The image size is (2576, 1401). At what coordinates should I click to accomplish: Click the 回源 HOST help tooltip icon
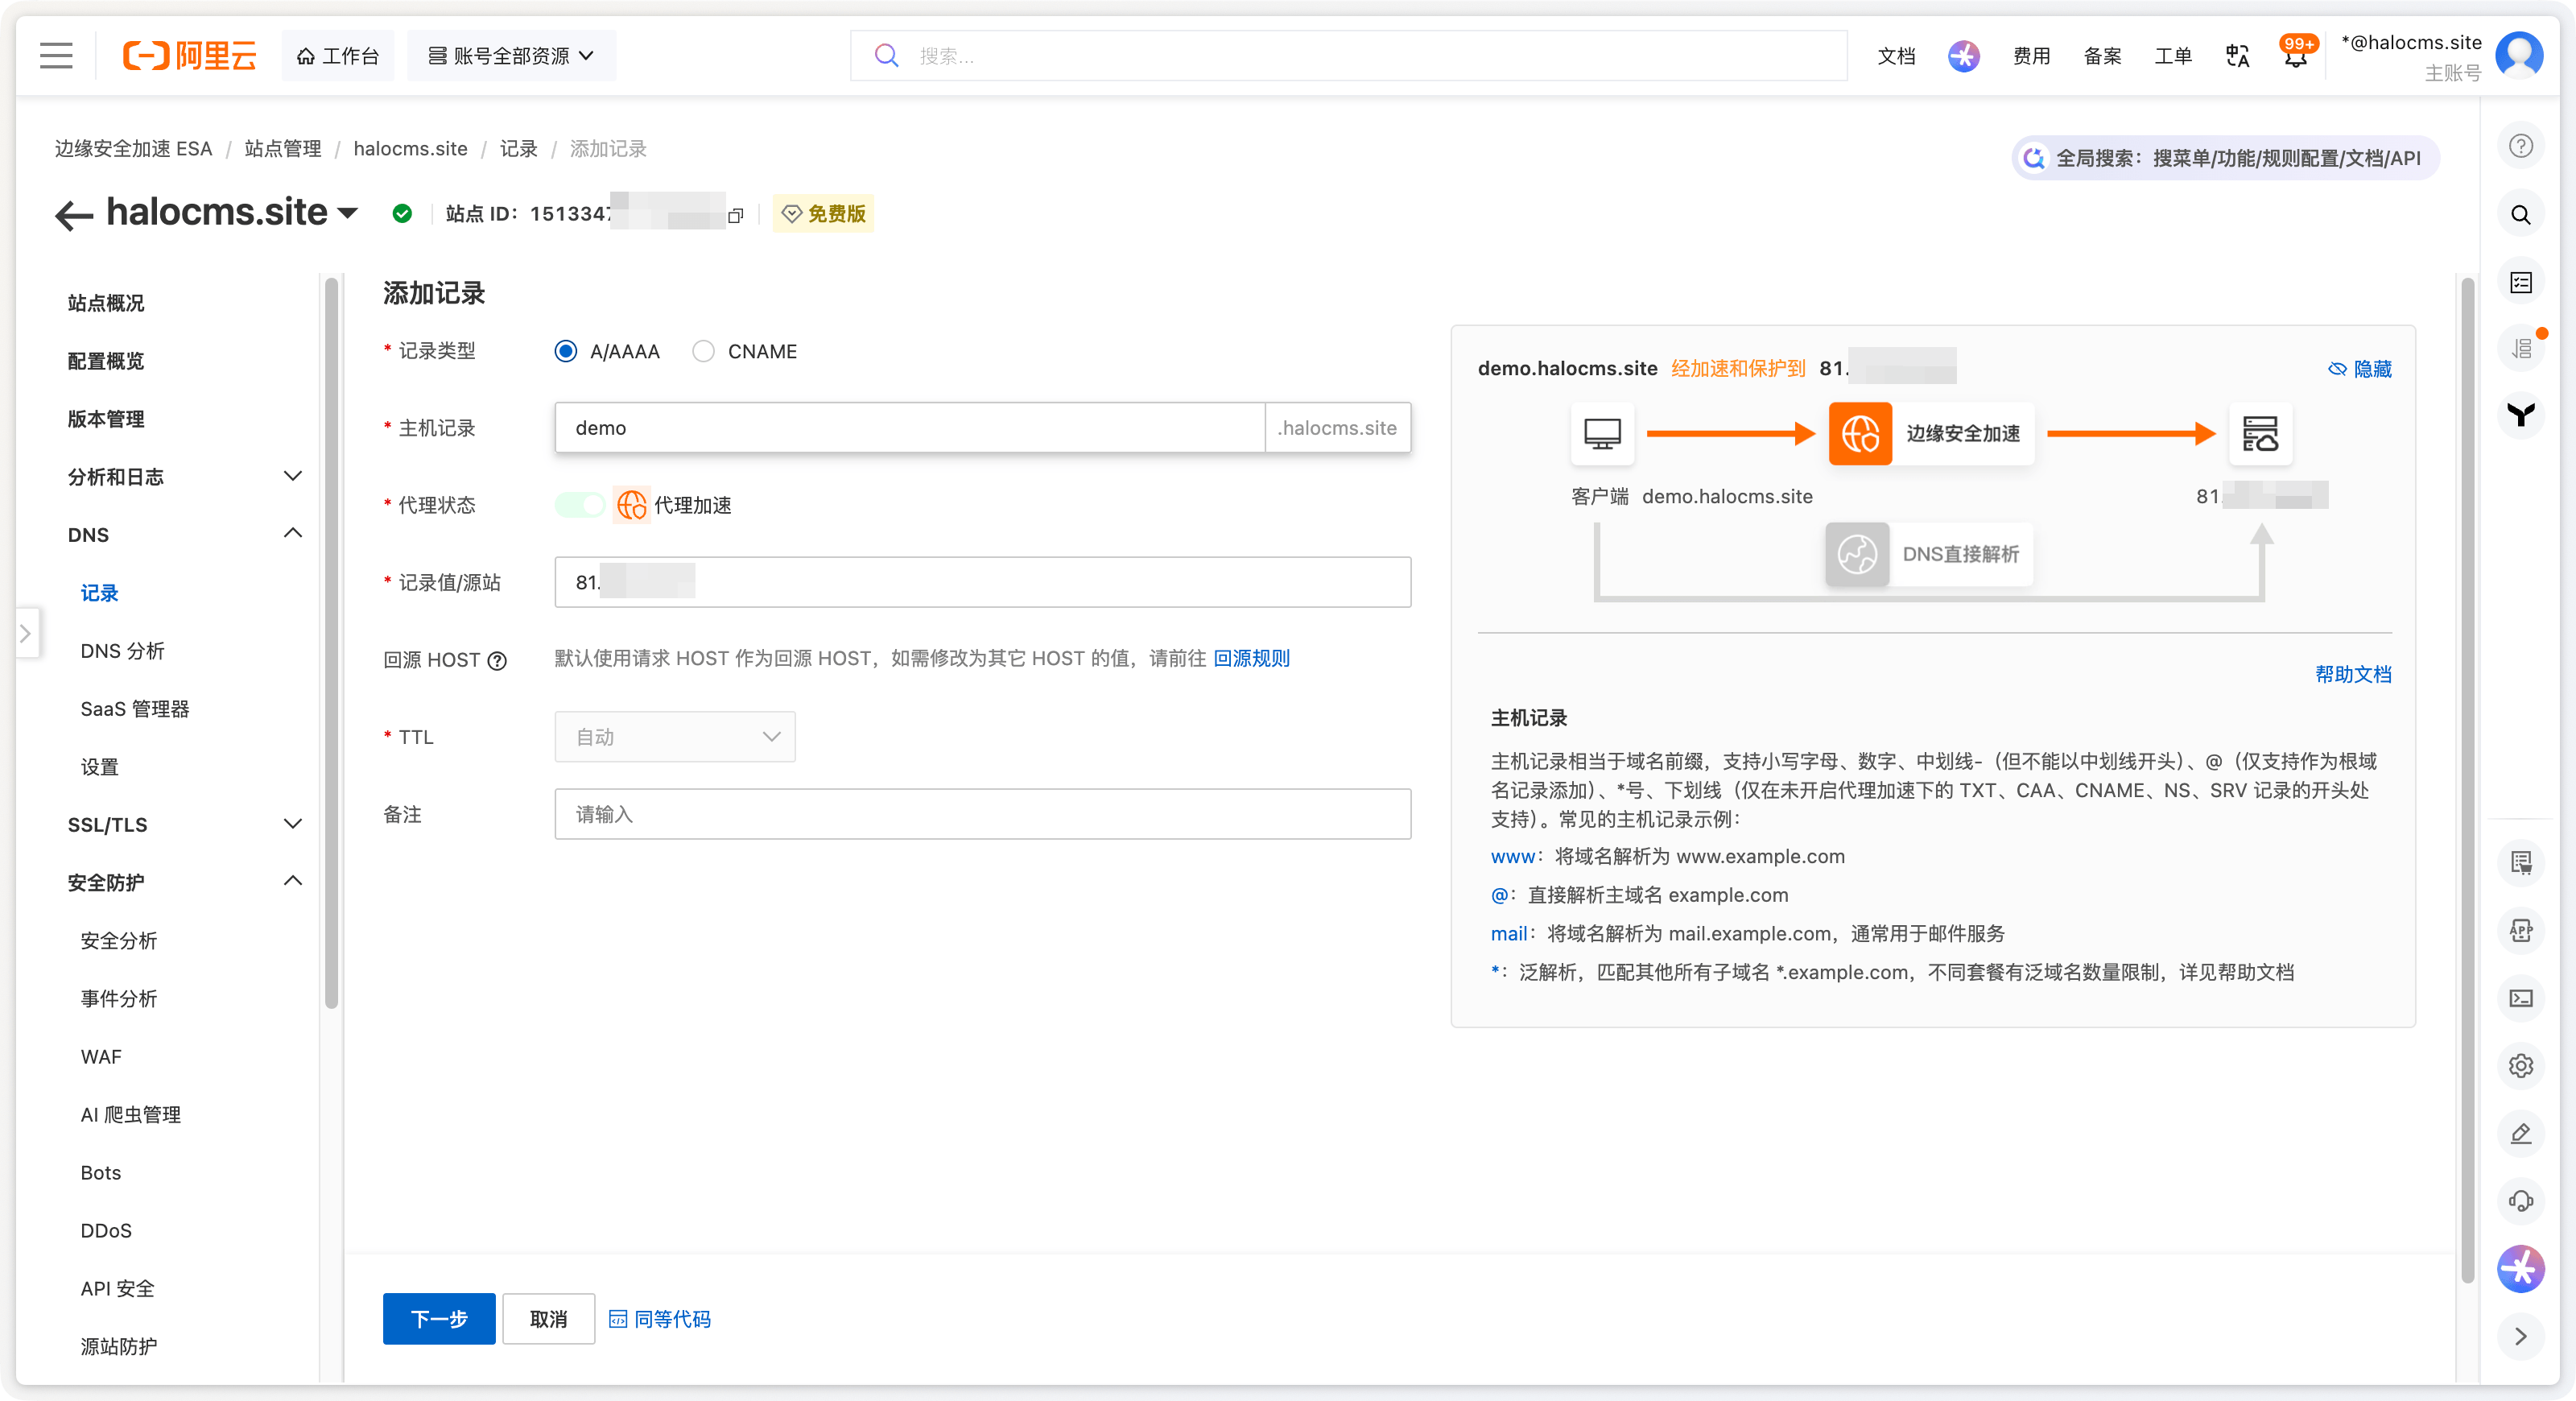tap(497, 660)
